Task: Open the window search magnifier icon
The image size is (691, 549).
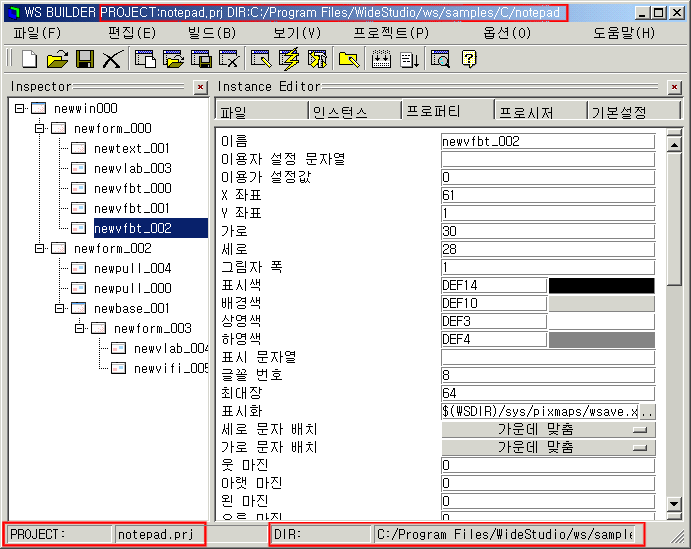Action: (440, 59)
